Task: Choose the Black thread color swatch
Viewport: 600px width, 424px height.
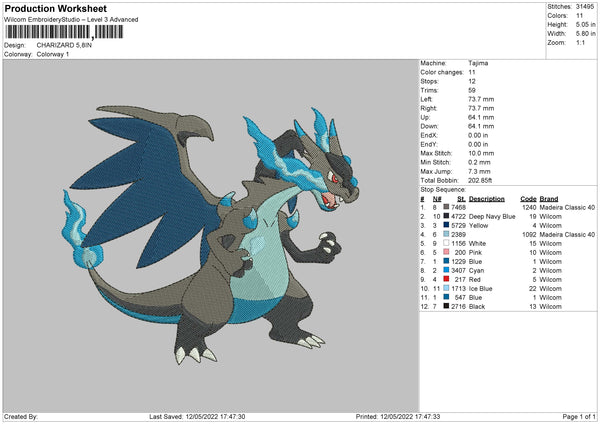Action: coord(446,306)
